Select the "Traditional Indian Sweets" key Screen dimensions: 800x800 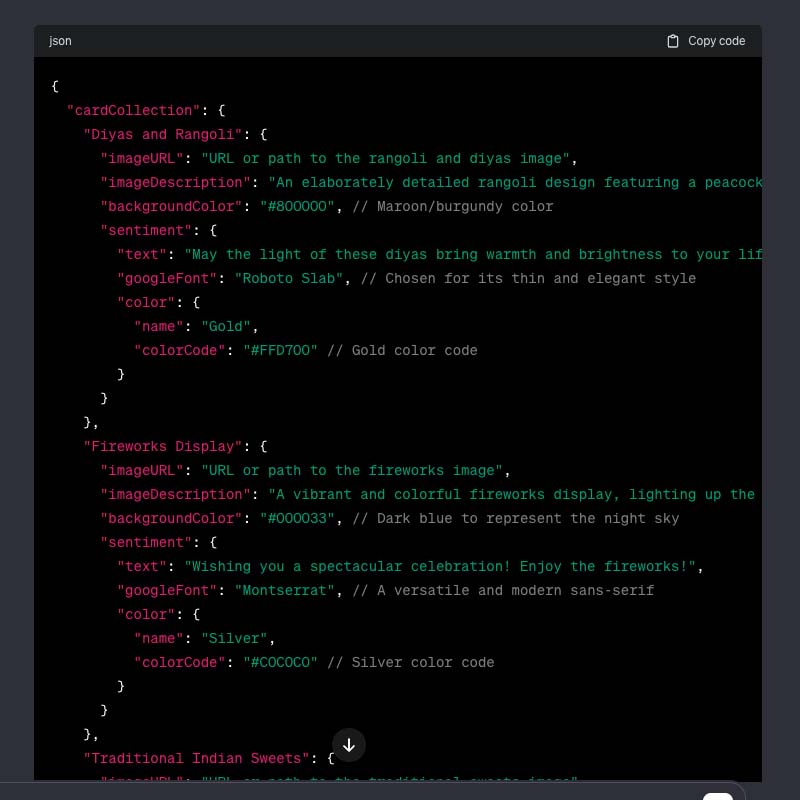click(196, 758)
